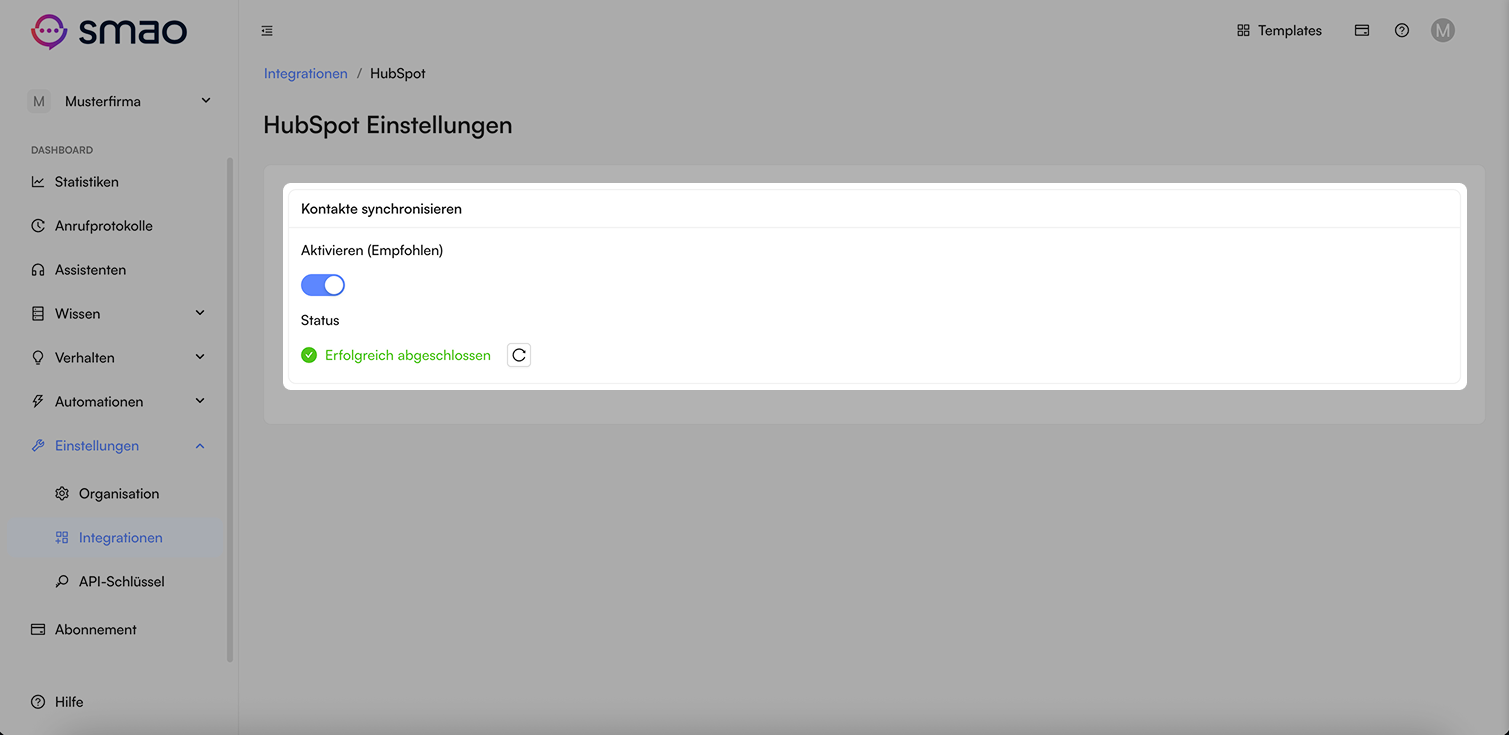Expand the Musterfirma chevron
Viewport: 1509px width, 735px height.
coord(206,101)
